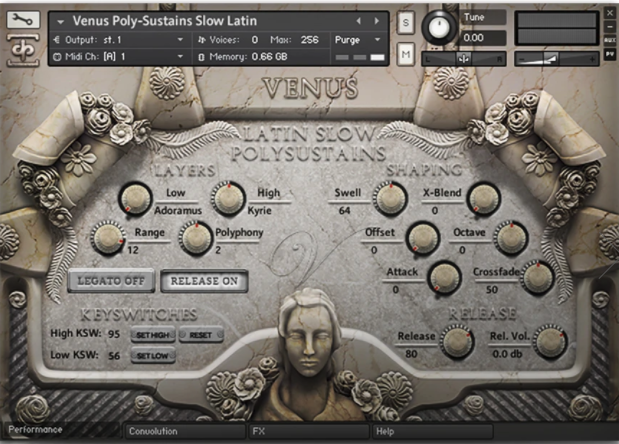Mute the instrument with the M button
Screen dimensions: 619x444
click(406, 54)
